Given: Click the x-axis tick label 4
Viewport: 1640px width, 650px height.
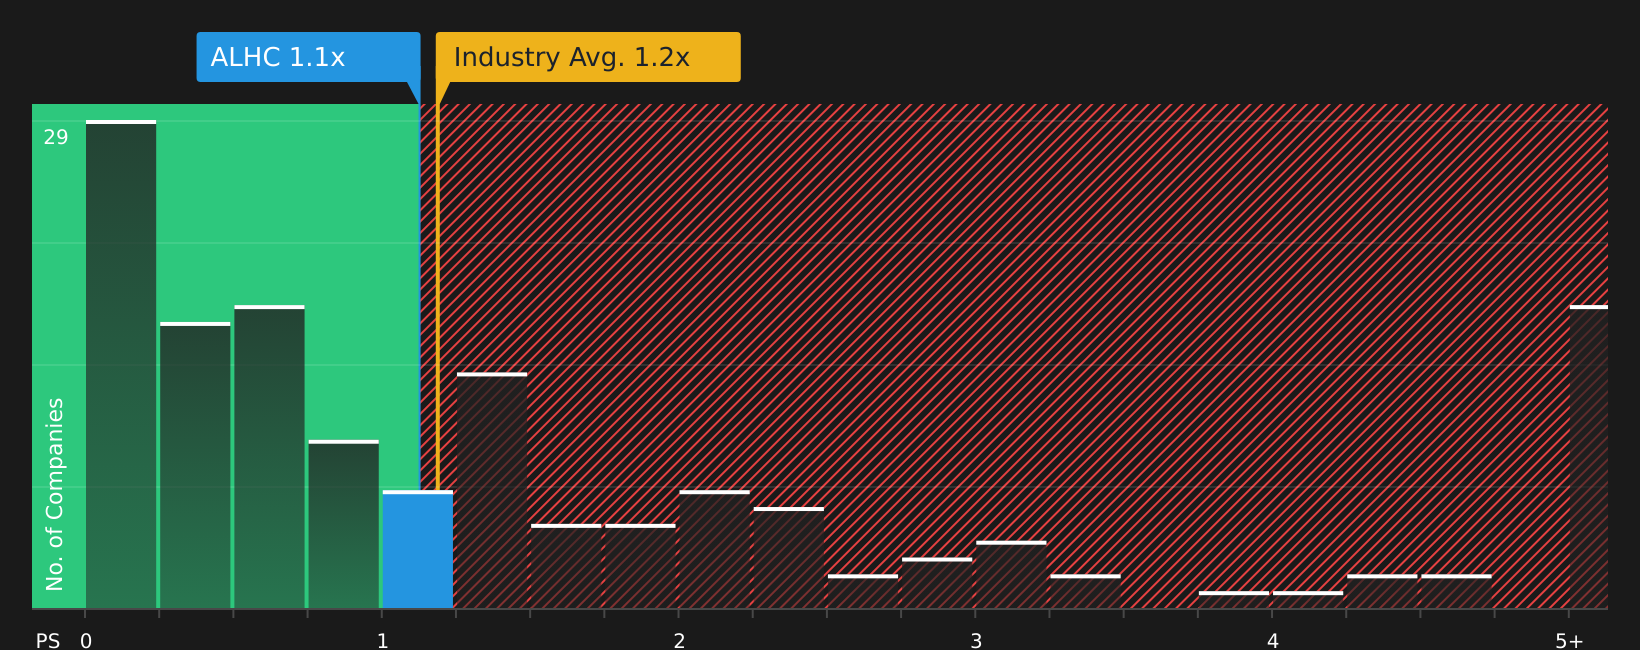Looking at the screenshot, I should pos(1273,641).
